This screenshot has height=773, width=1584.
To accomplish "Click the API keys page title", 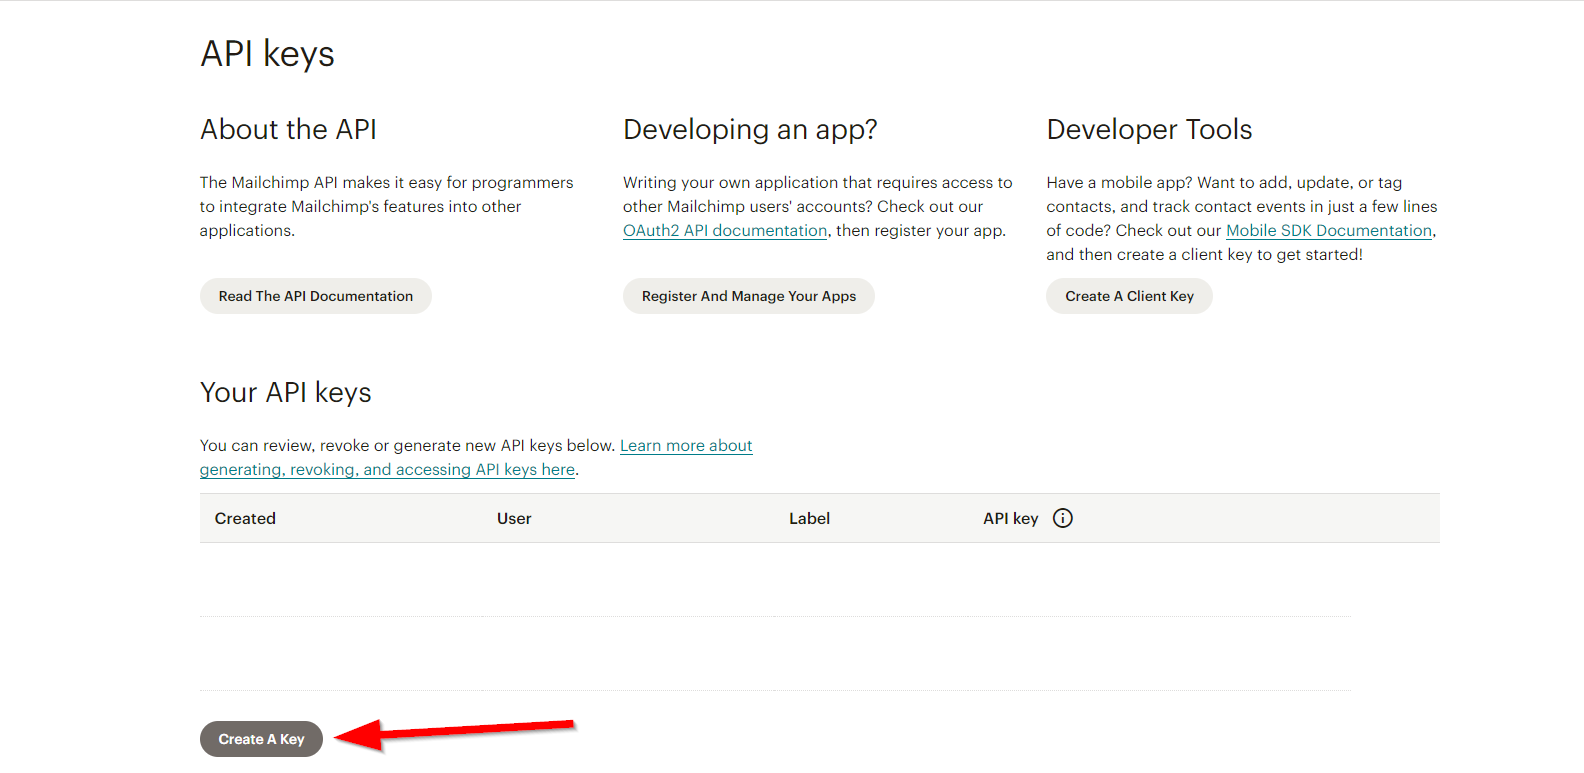I will (267, 54).
